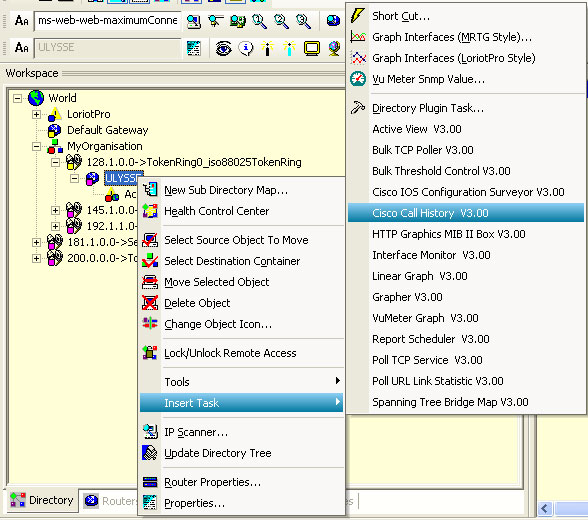This screenshot has height=520, width=588.
Task: Click the horizontal scrollbar left arrow
Action: coord(545,509)
